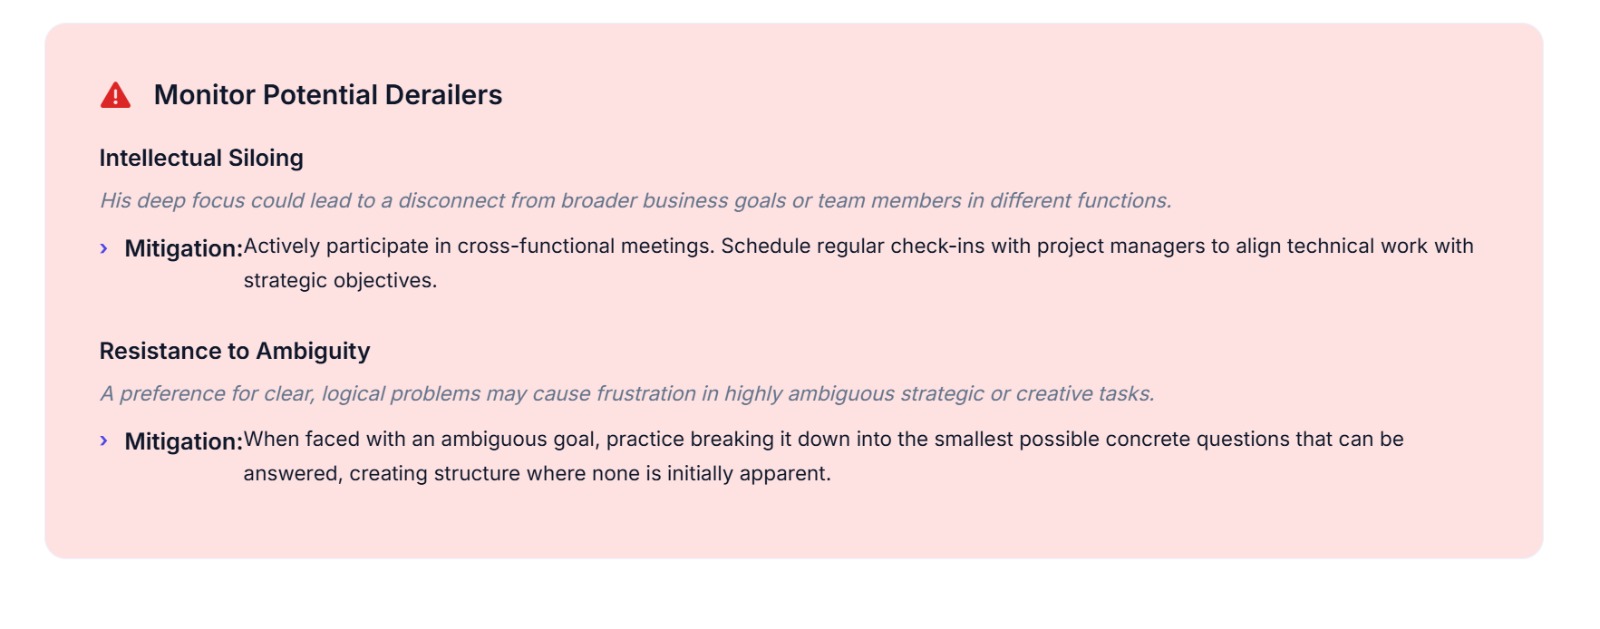The image size is (1600, 629).
Task: Select the Monitor Potential Derailers heading
Action: [328, 95]
